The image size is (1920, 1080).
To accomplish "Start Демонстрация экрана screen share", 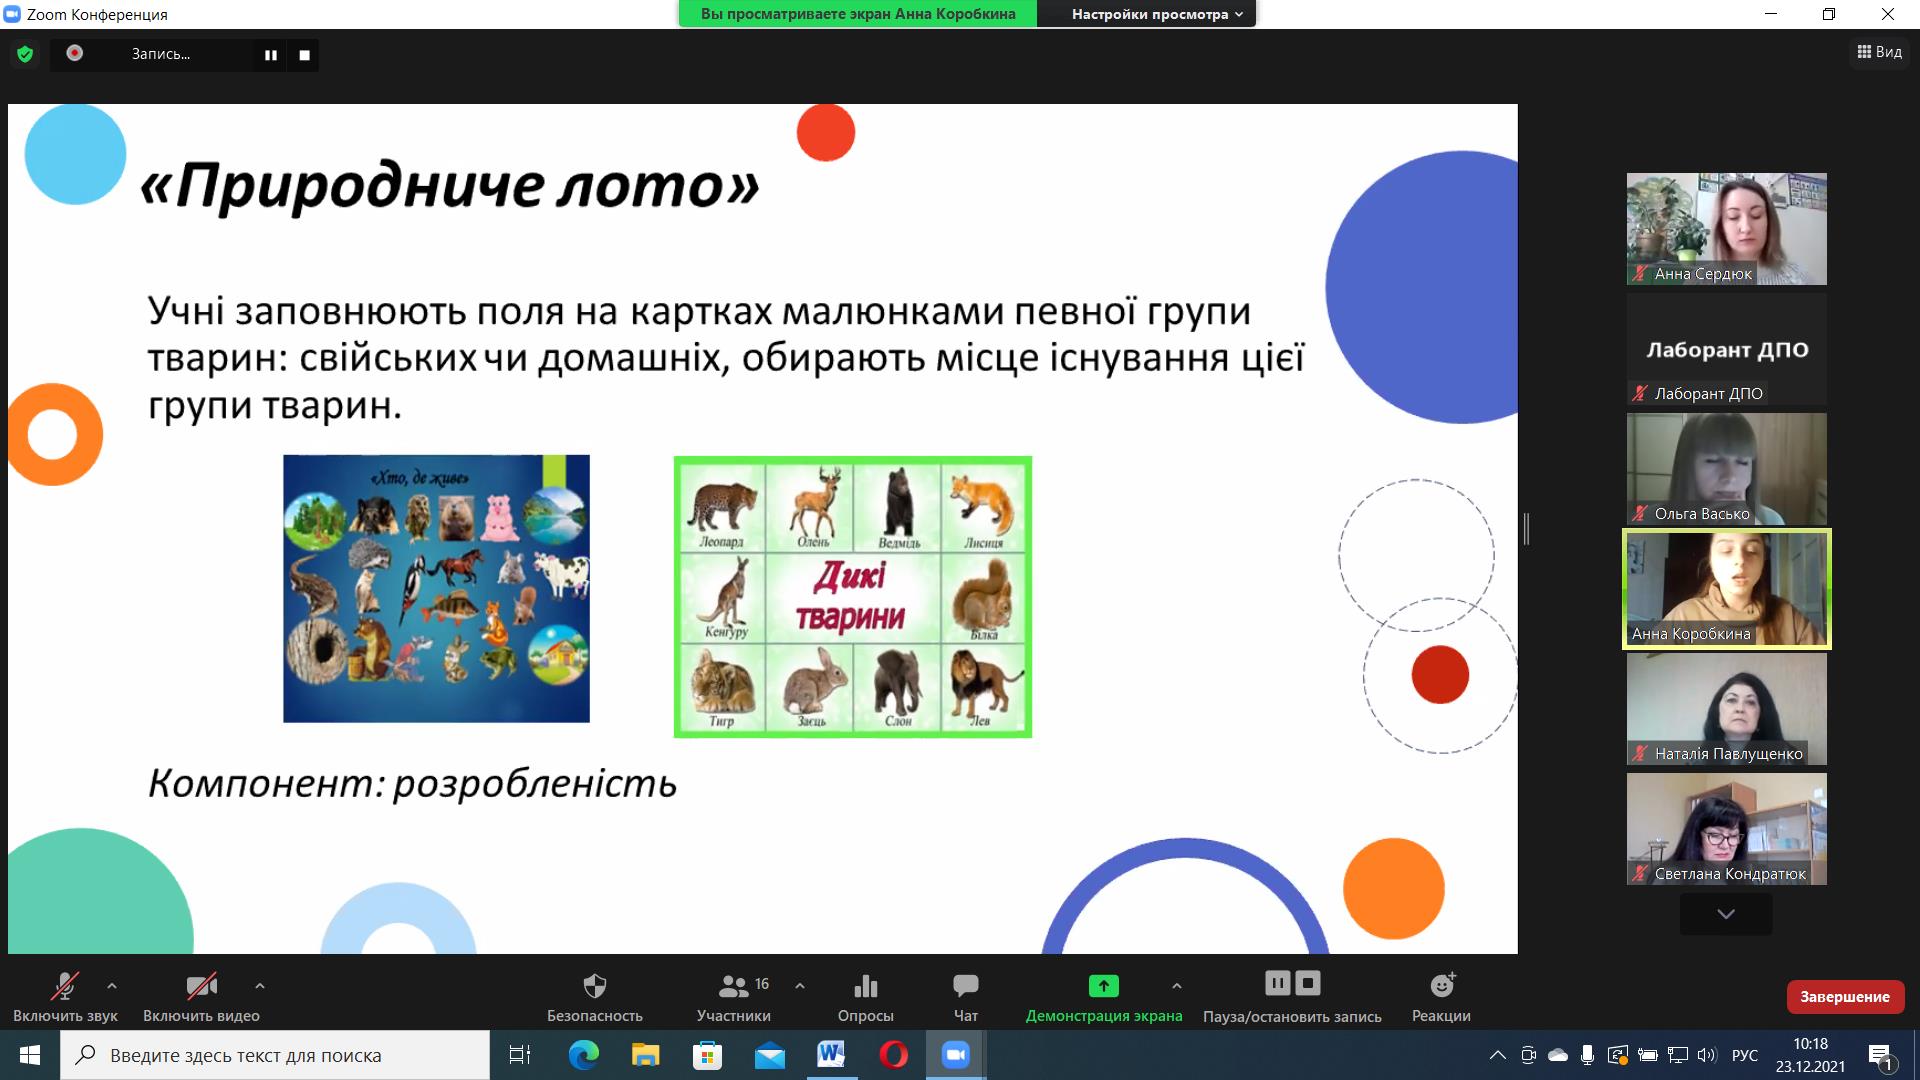I will (1104, 997).
